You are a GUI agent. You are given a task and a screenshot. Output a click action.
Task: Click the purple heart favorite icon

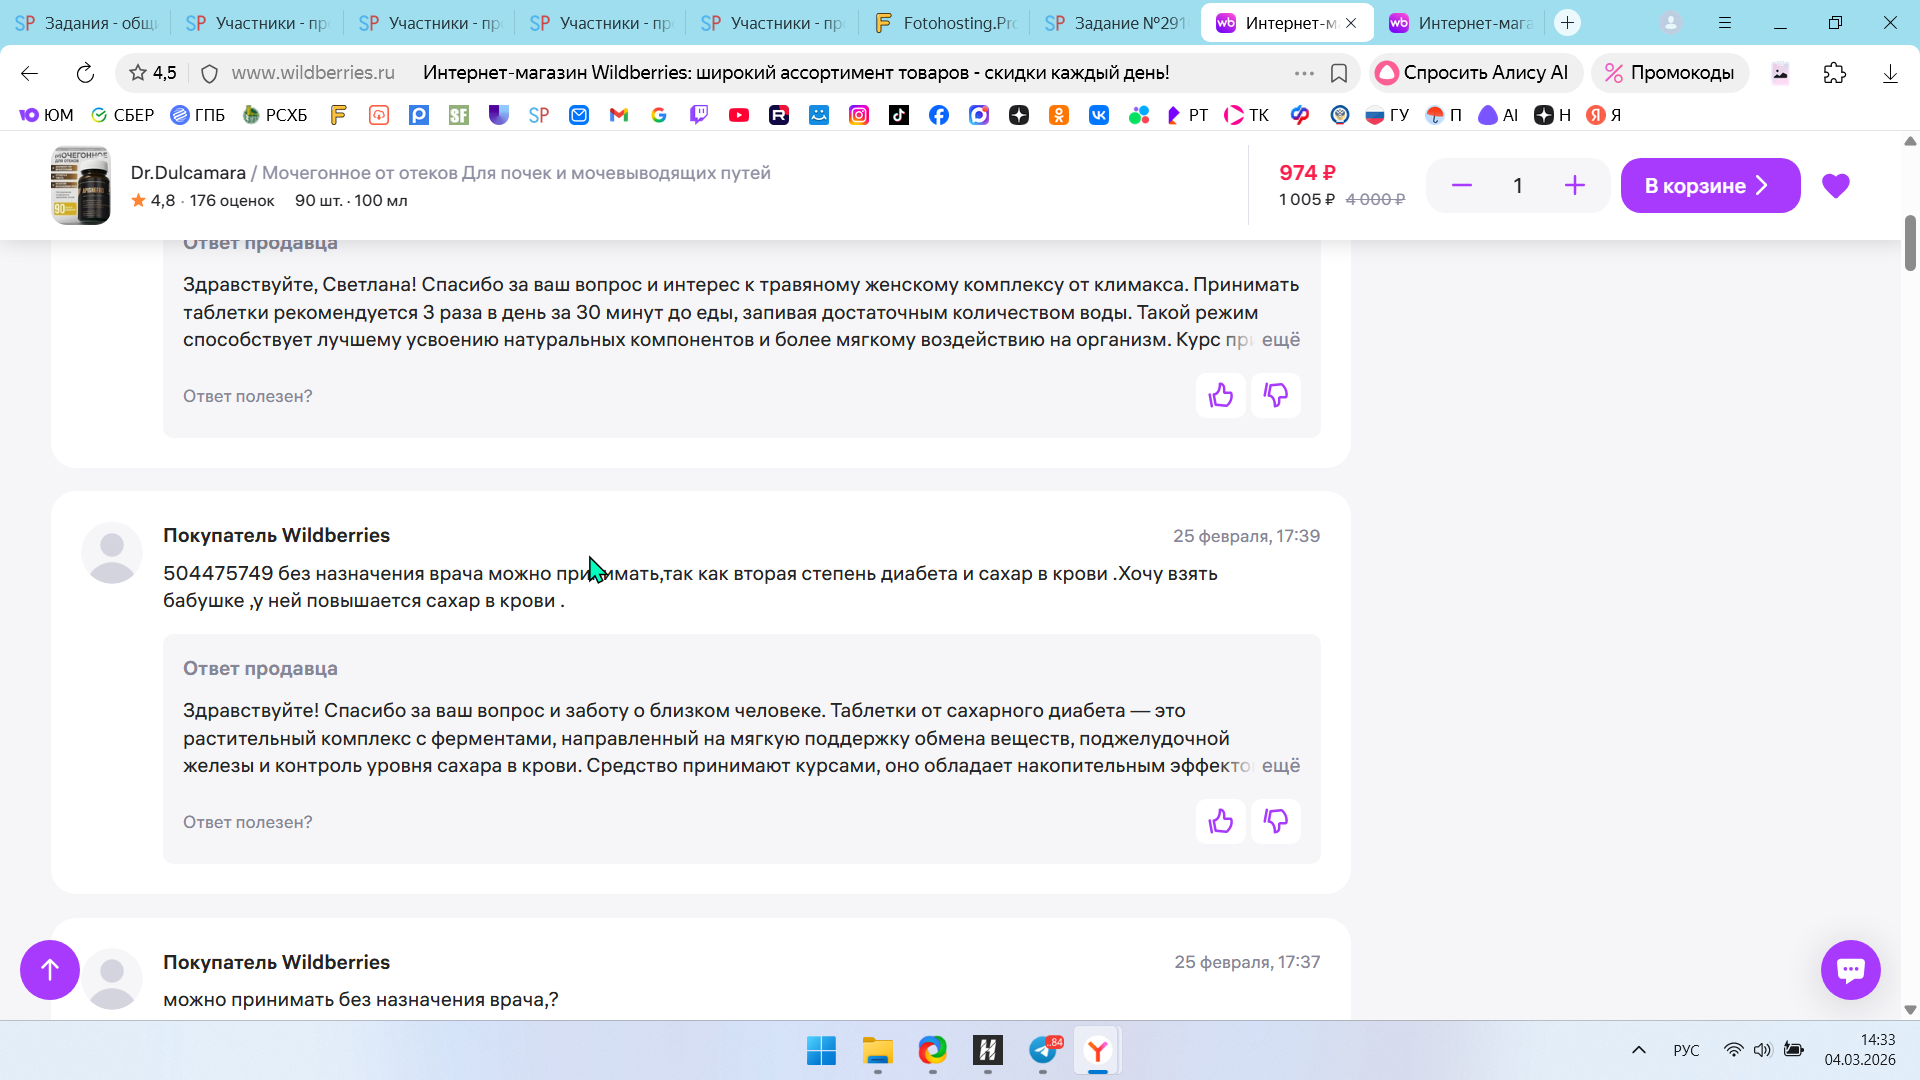click(1835, 186)
